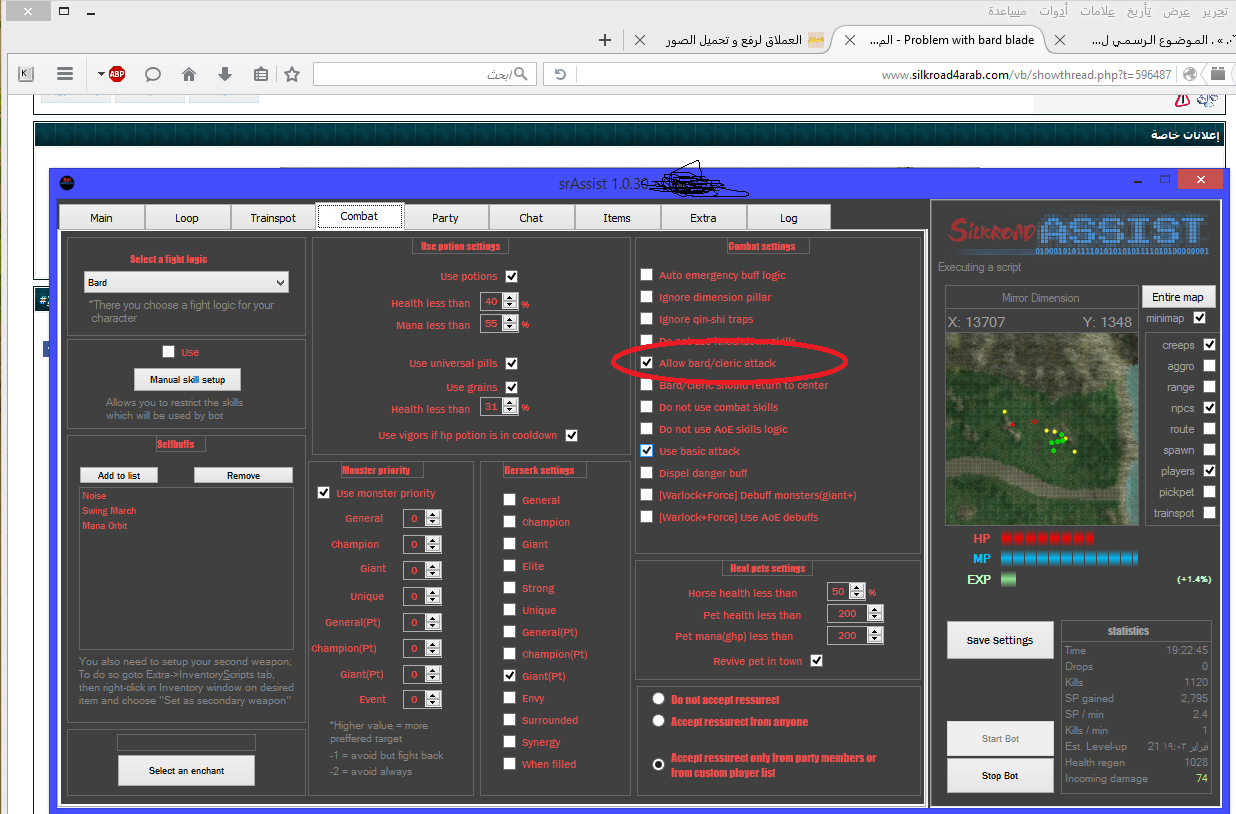Viewport: 1236px width, 814px height.
Task: Increase the Health less than 40 value
Action: (x=510, y=298)
